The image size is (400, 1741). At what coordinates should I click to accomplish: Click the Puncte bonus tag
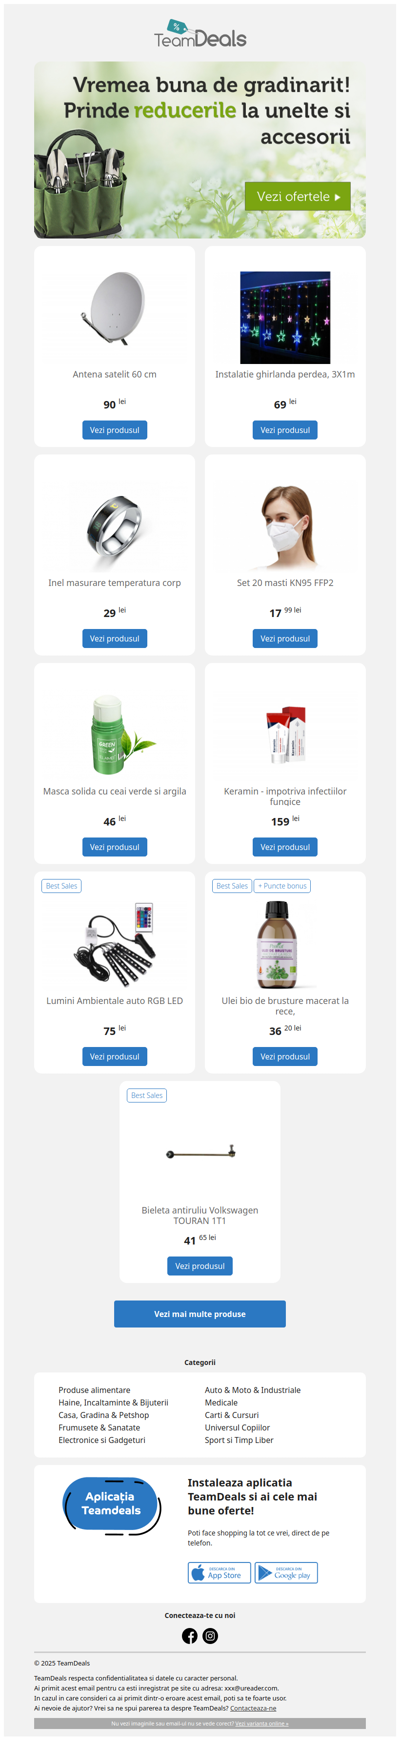pyautogui.click(x=282, y=886)
